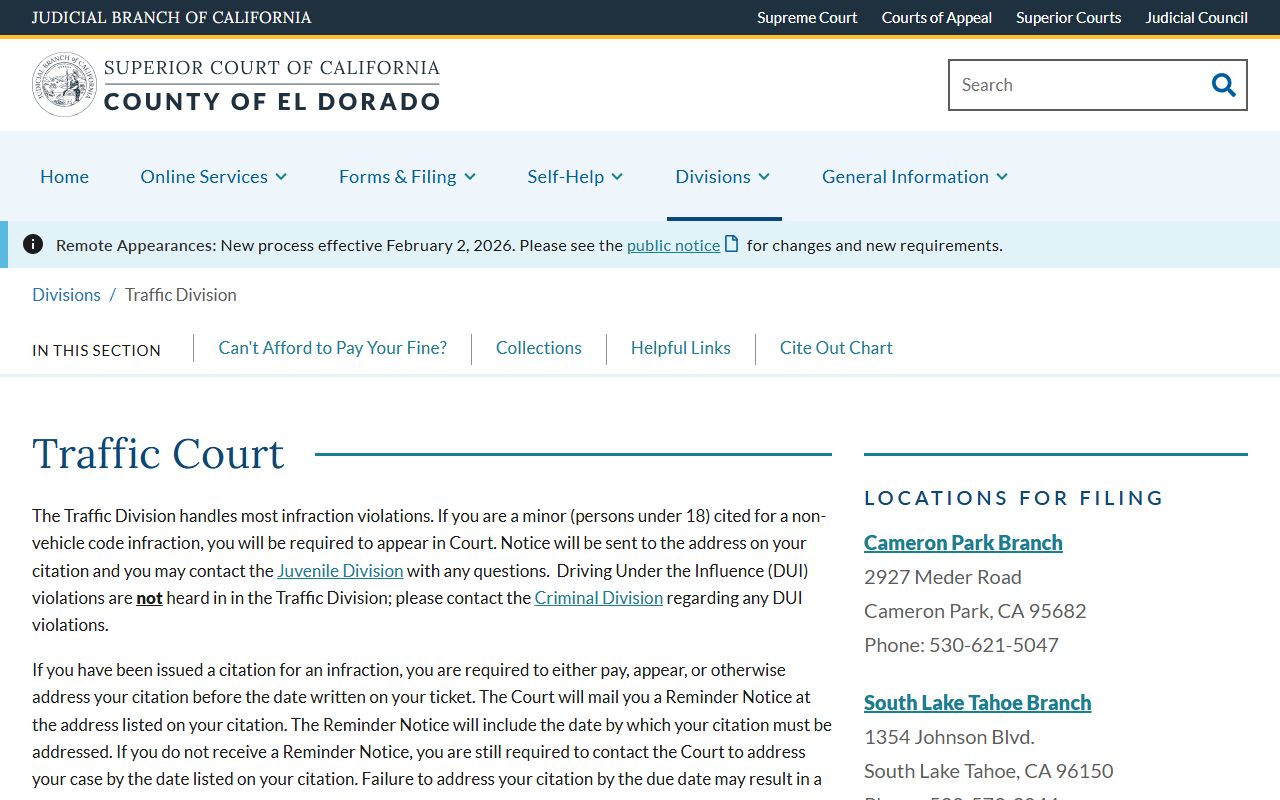Open Can't Afford to Pay Your Fine?

coord(333,347)
